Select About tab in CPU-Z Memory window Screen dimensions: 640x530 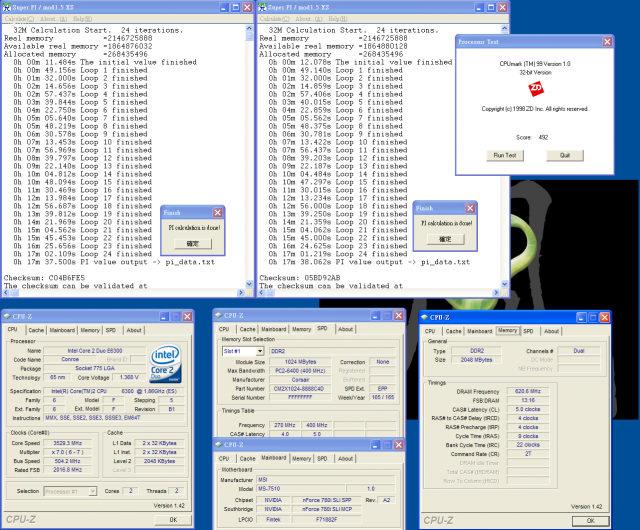[551, 331]
